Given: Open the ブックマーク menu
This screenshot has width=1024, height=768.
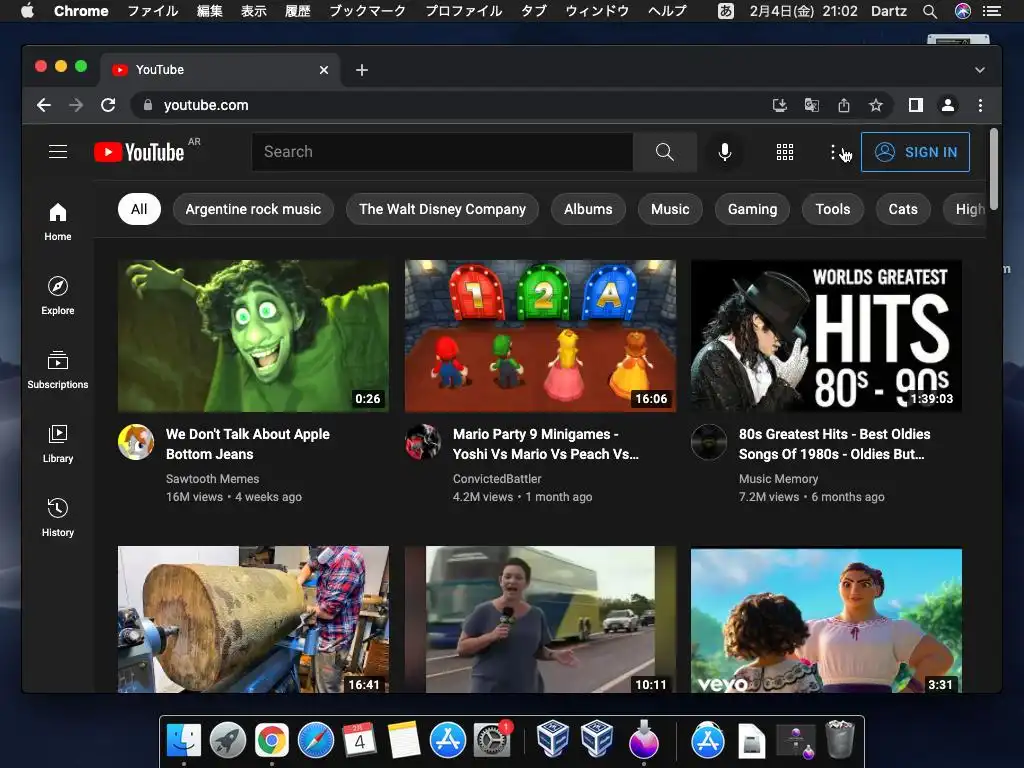Looking at the screenshot, I should 368,11.
